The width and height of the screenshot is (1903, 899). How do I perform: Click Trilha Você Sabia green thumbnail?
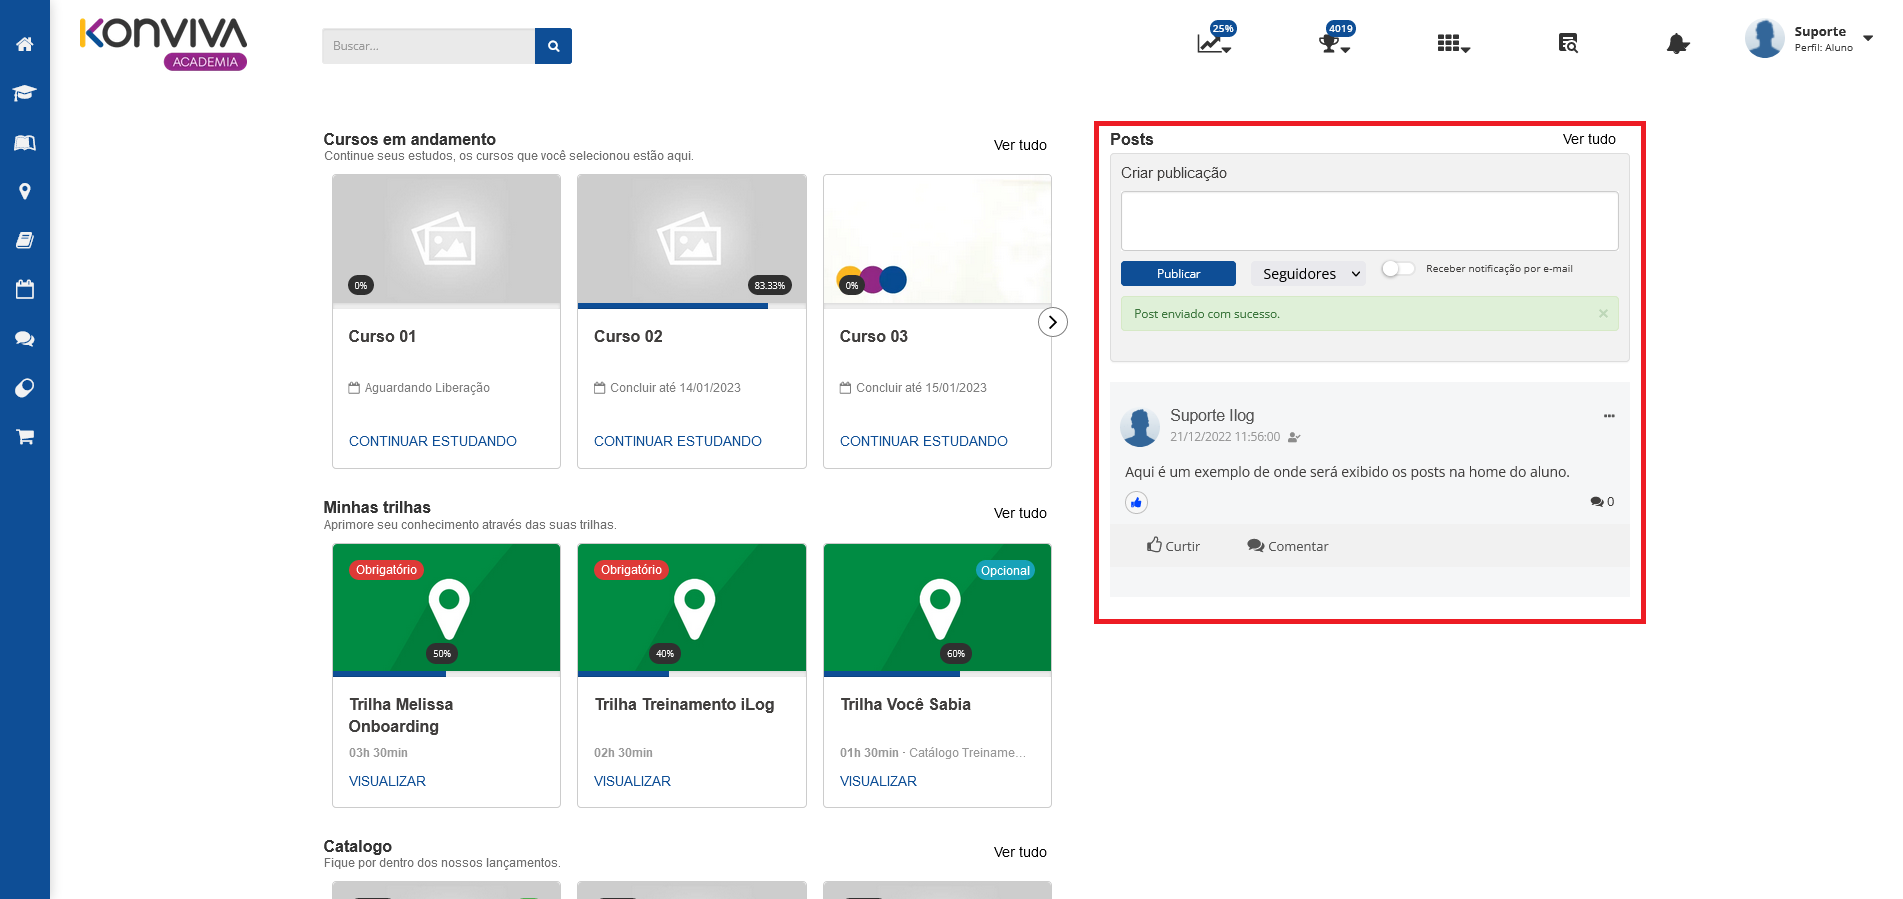(x=937, y=607)
